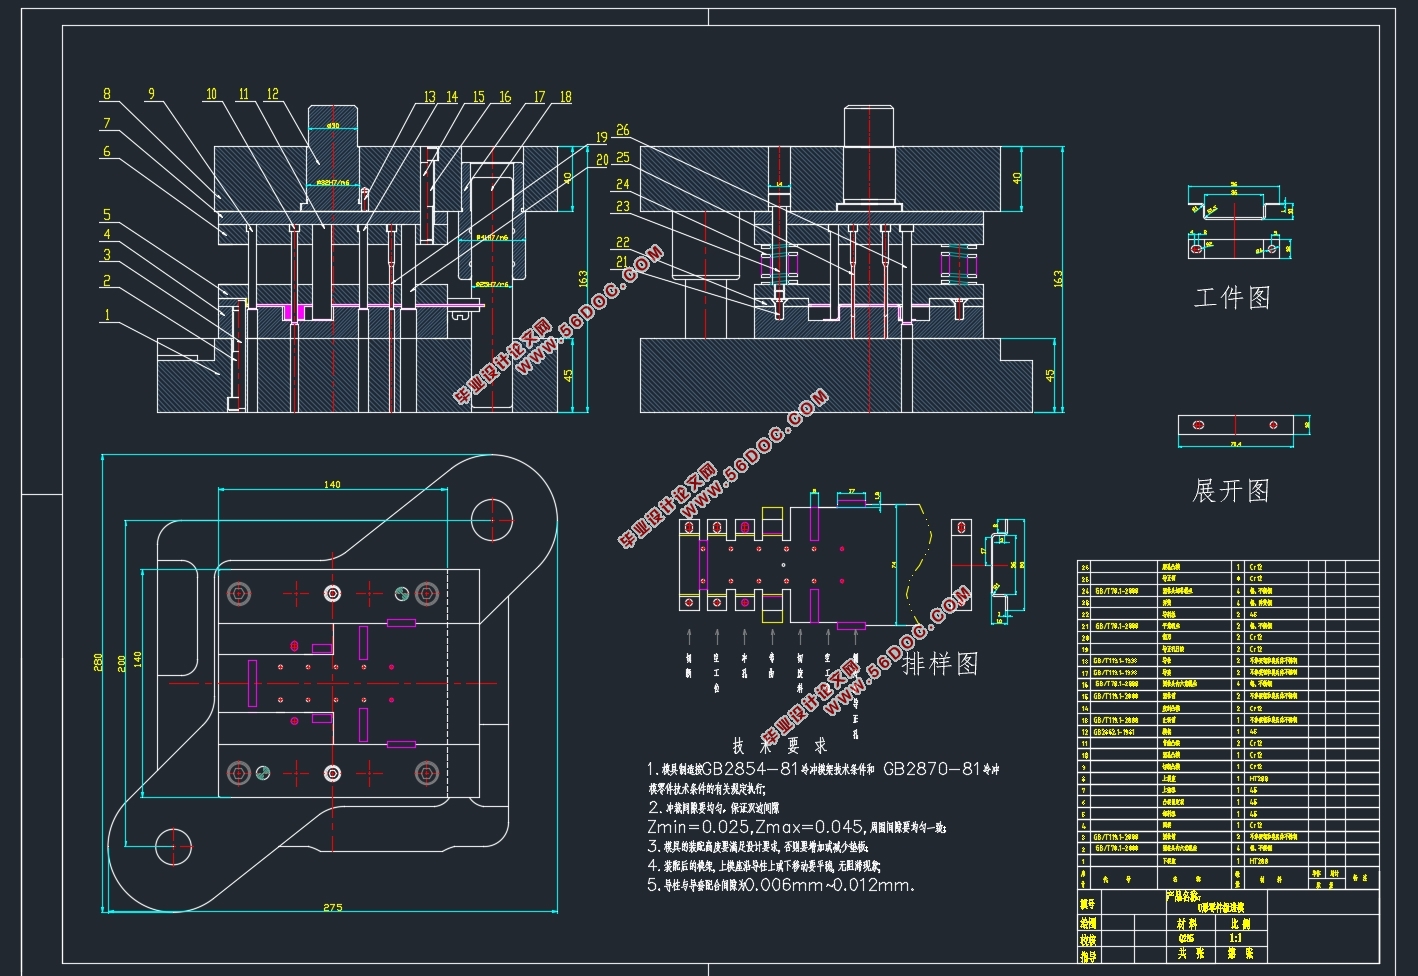Select the 技术要求 heading text
The width and height of the screenshot is (1418, 976).
point(781,746)
